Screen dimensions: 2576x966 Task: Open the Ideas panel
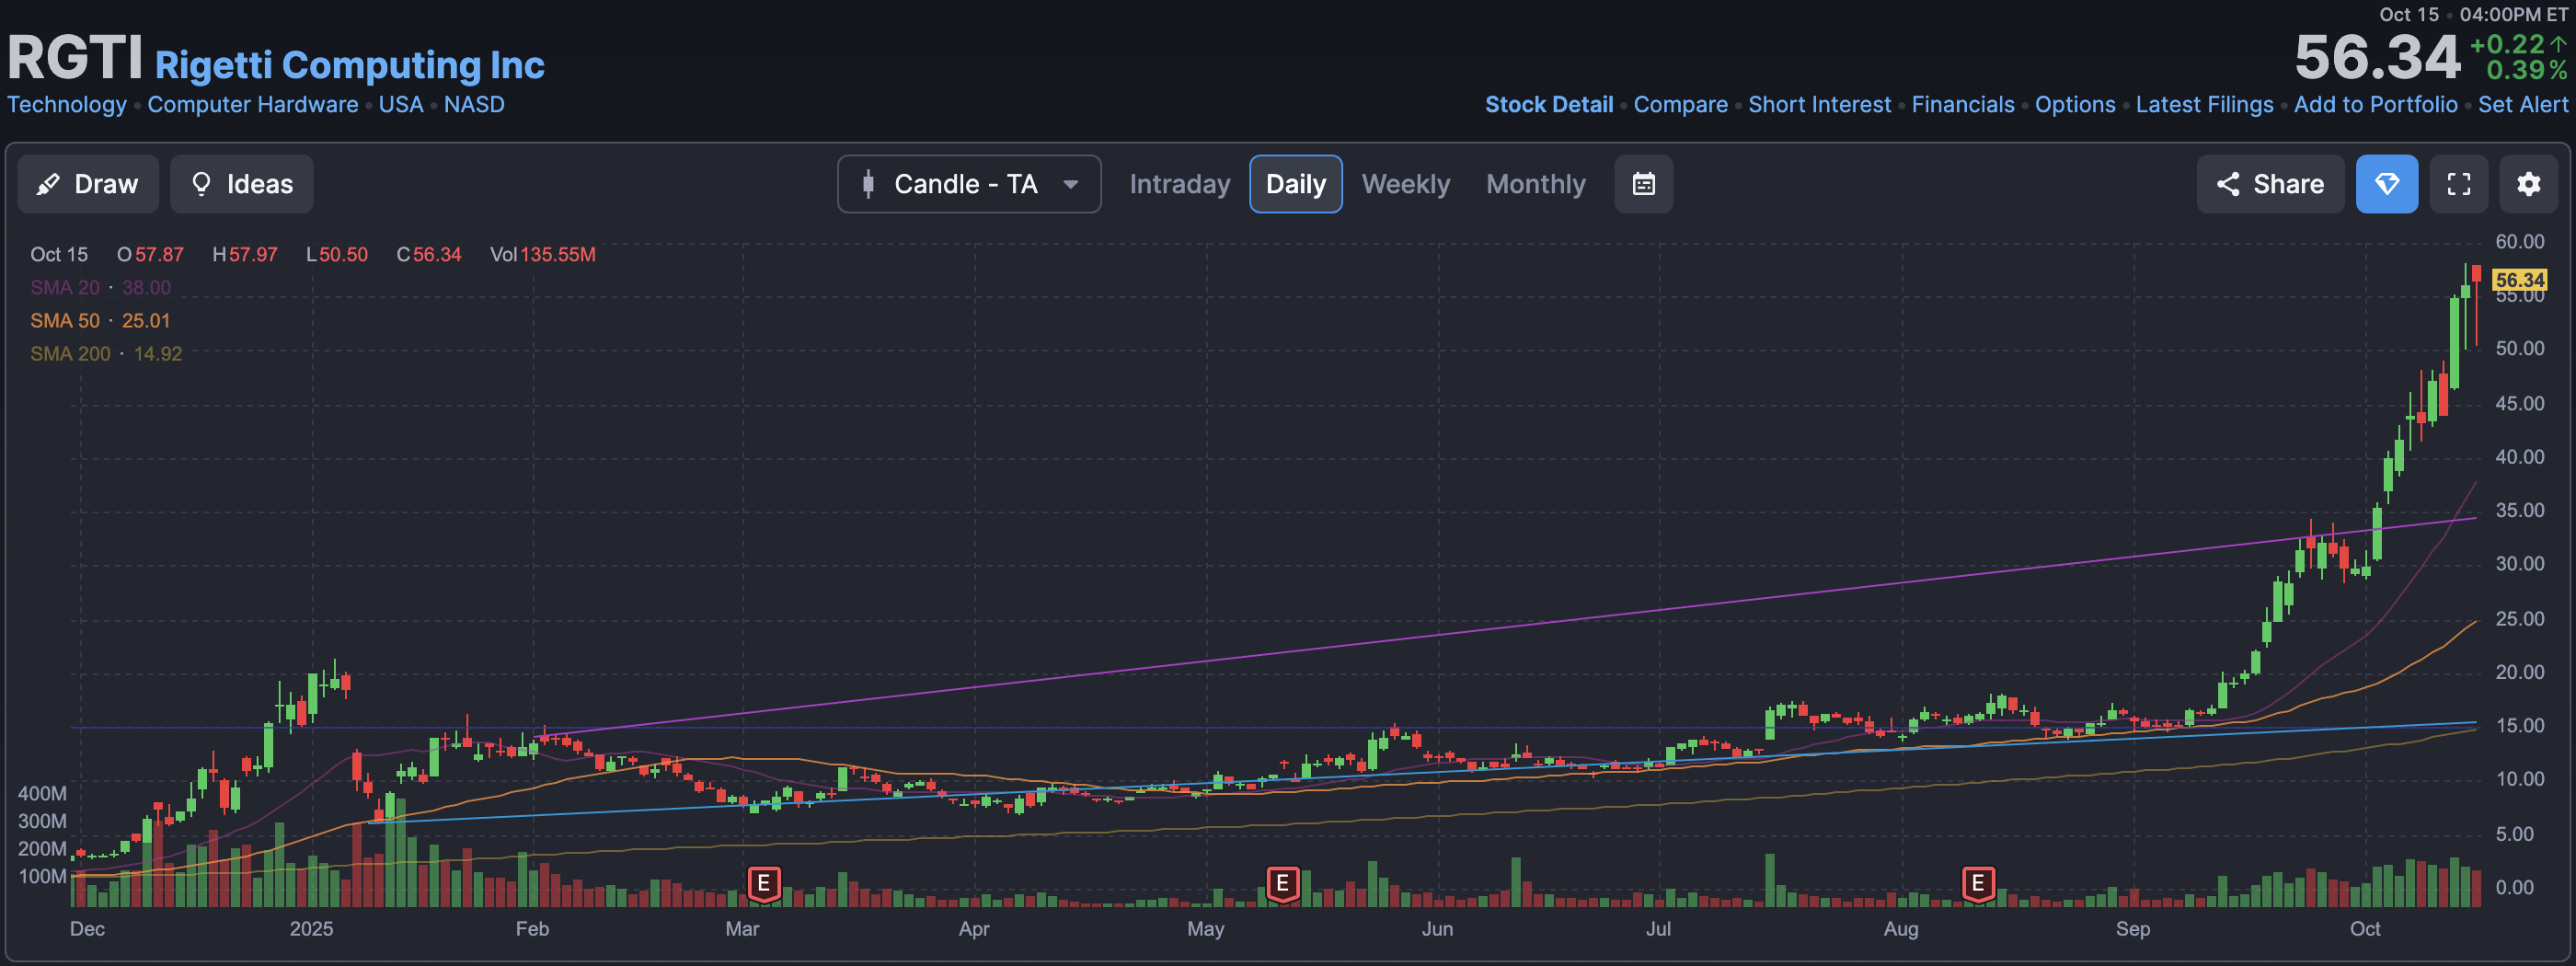pyautogui.click(x=241, y=184)
